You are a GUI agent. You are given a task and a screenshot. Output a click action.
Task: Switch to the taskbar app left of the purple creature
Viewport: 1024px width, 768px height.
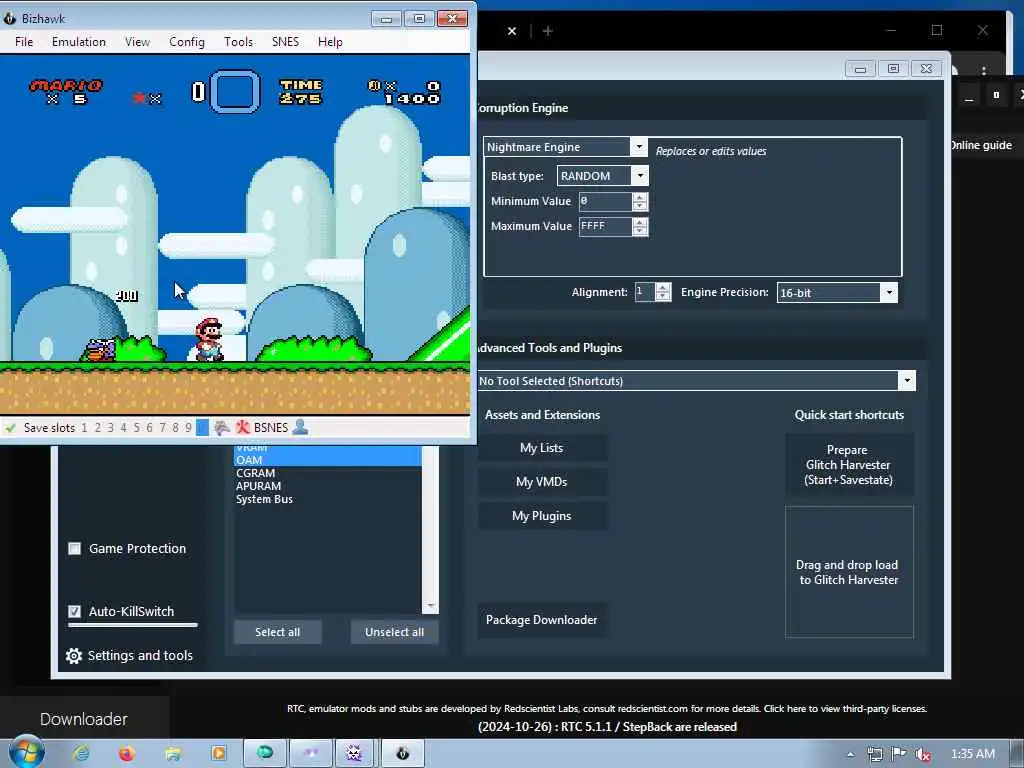[311, 753]
